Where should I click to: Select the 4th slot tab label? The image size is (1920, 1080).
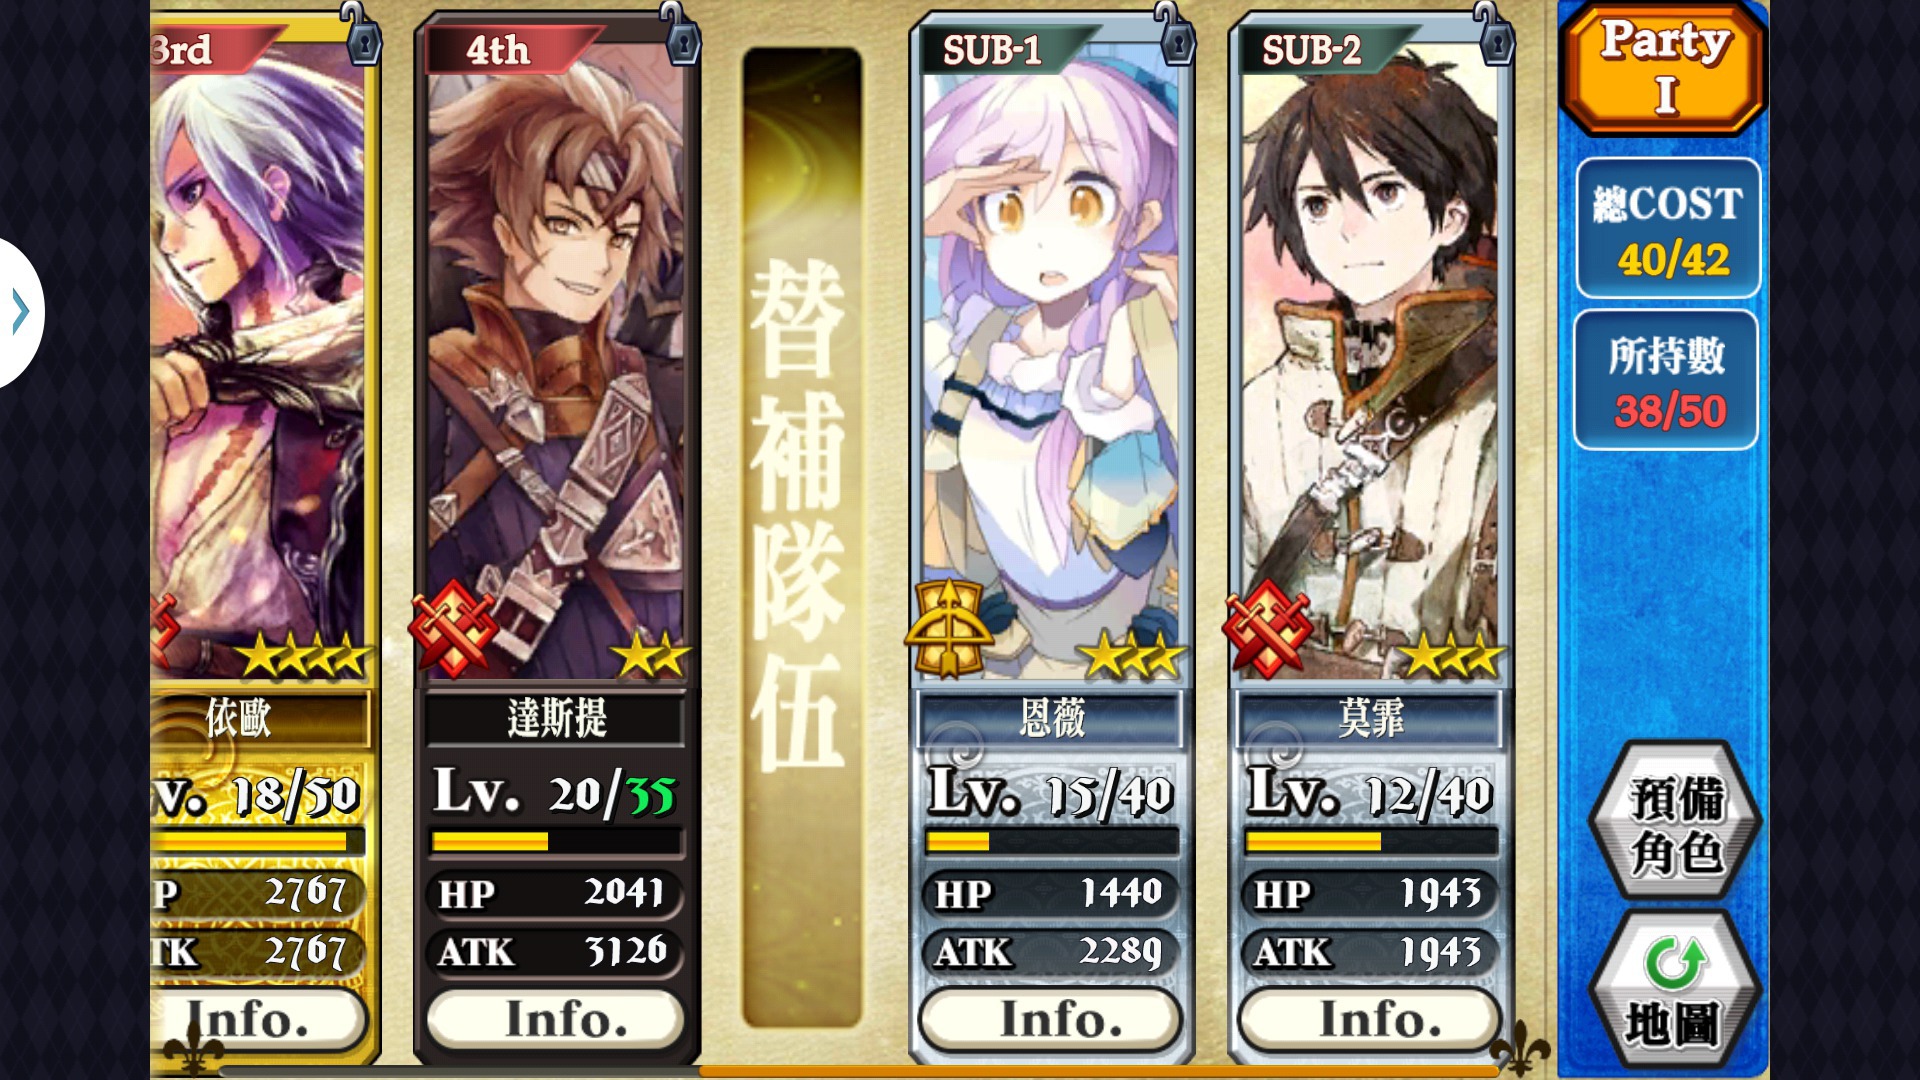pyautogui.click(x=498, y=49)
